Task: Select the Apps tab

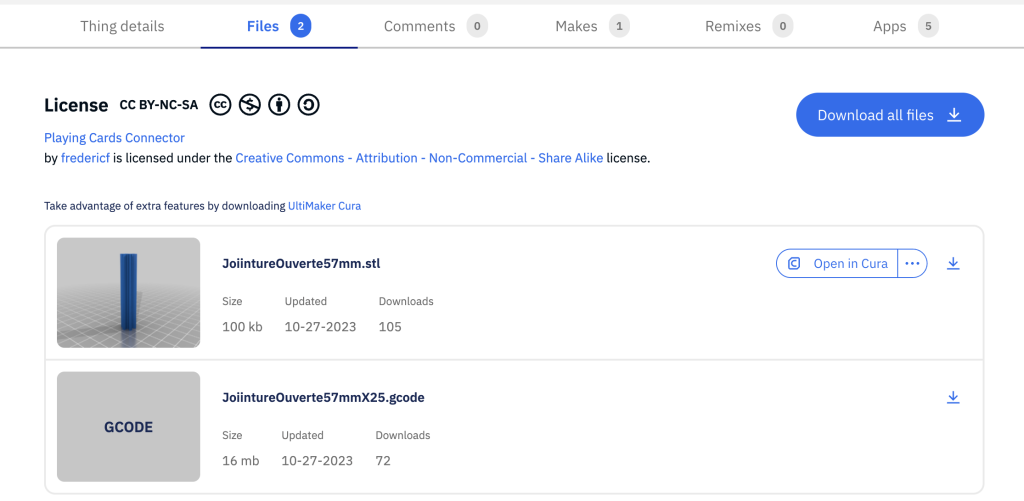Action: tap(906, 26)
